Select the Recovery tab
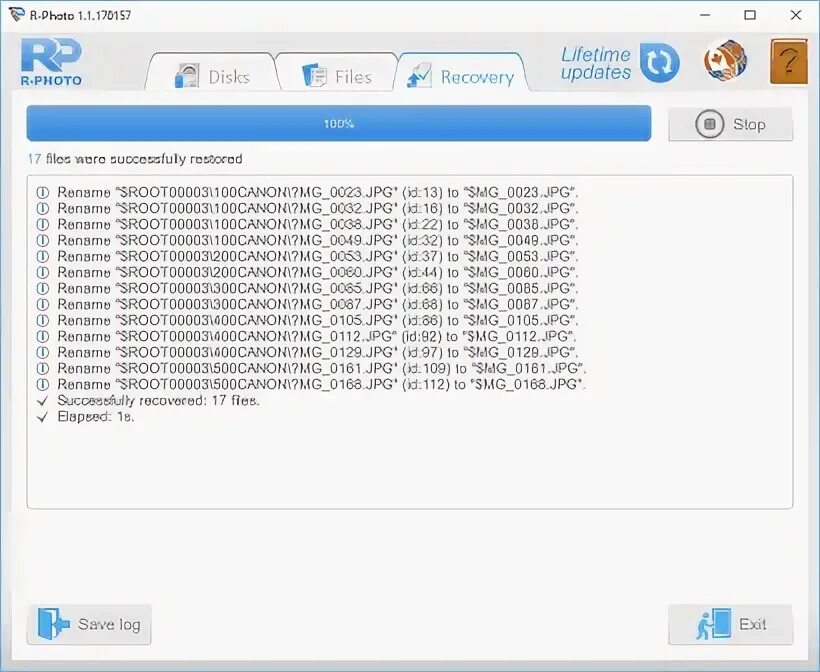The width and height of the screenshot is (820, 672). pyautogui.click(x=463, y=73)
